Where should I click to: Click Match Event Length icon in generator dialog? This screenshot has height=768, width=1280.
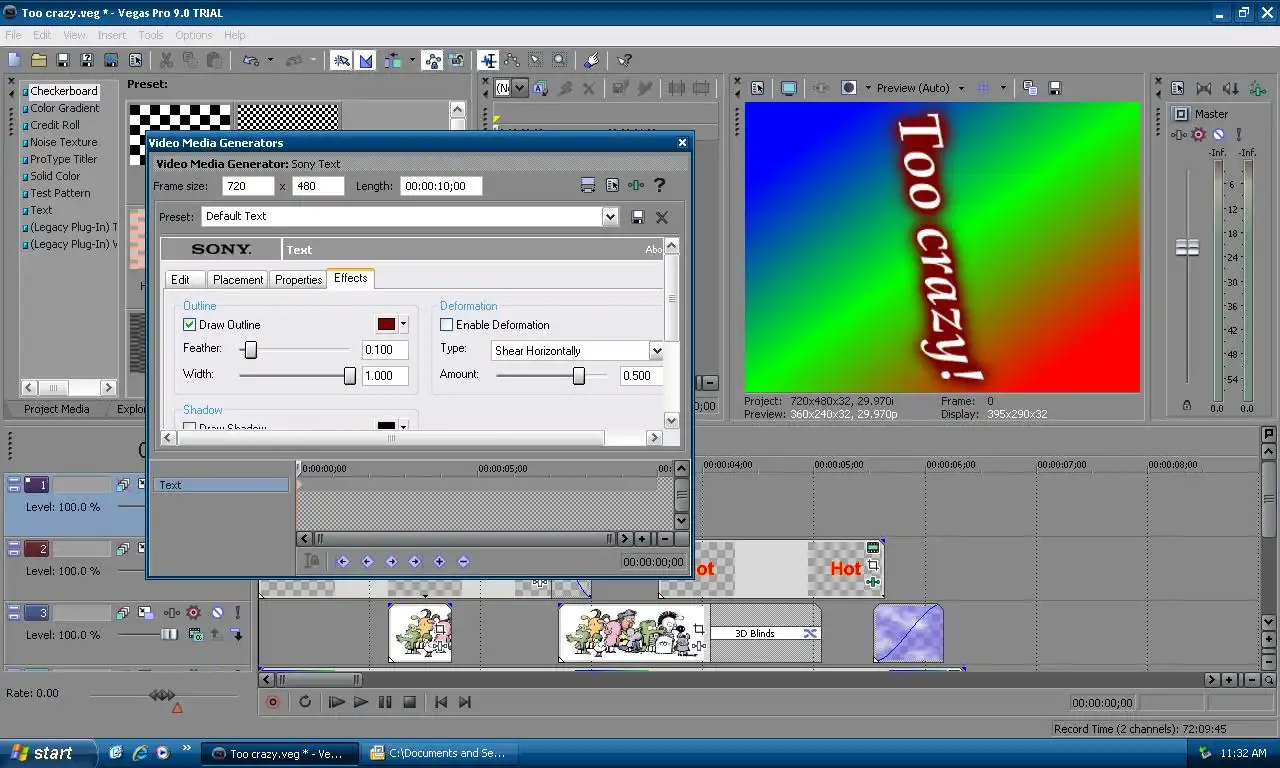(x=588, y=186)
